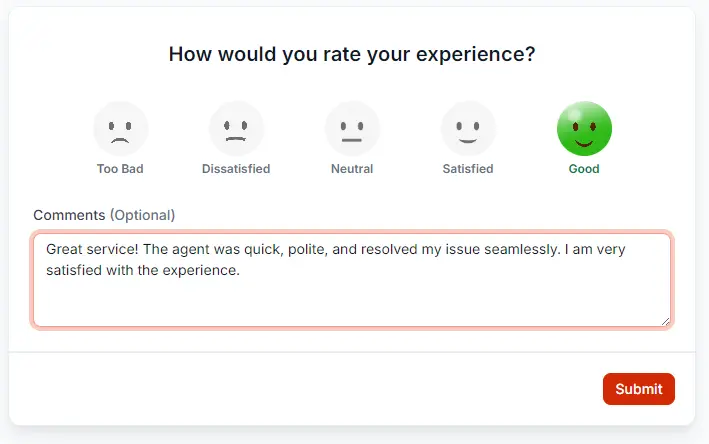Image resolution: width=709 pixels, height=444 pixels.
Task: Click the 'Too Bad' rating label
Action: point(120,169)
